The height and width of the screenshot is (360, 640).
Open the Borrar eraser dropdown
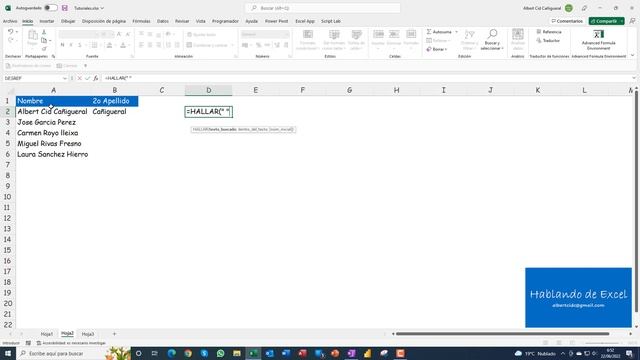click(x=437, y=49)
